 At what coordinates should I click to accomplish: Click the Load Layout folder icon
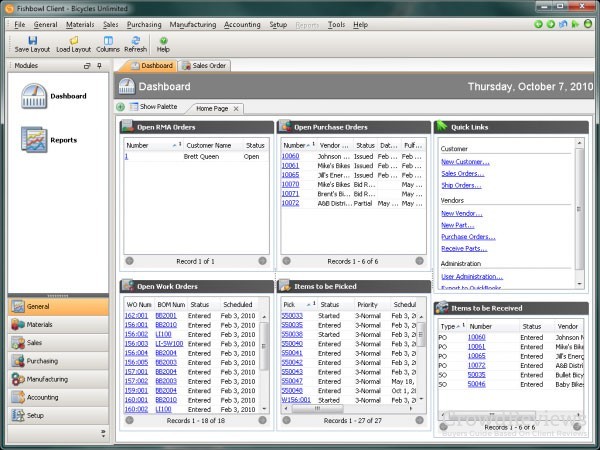pyautogui.click(x=72, y=40)
